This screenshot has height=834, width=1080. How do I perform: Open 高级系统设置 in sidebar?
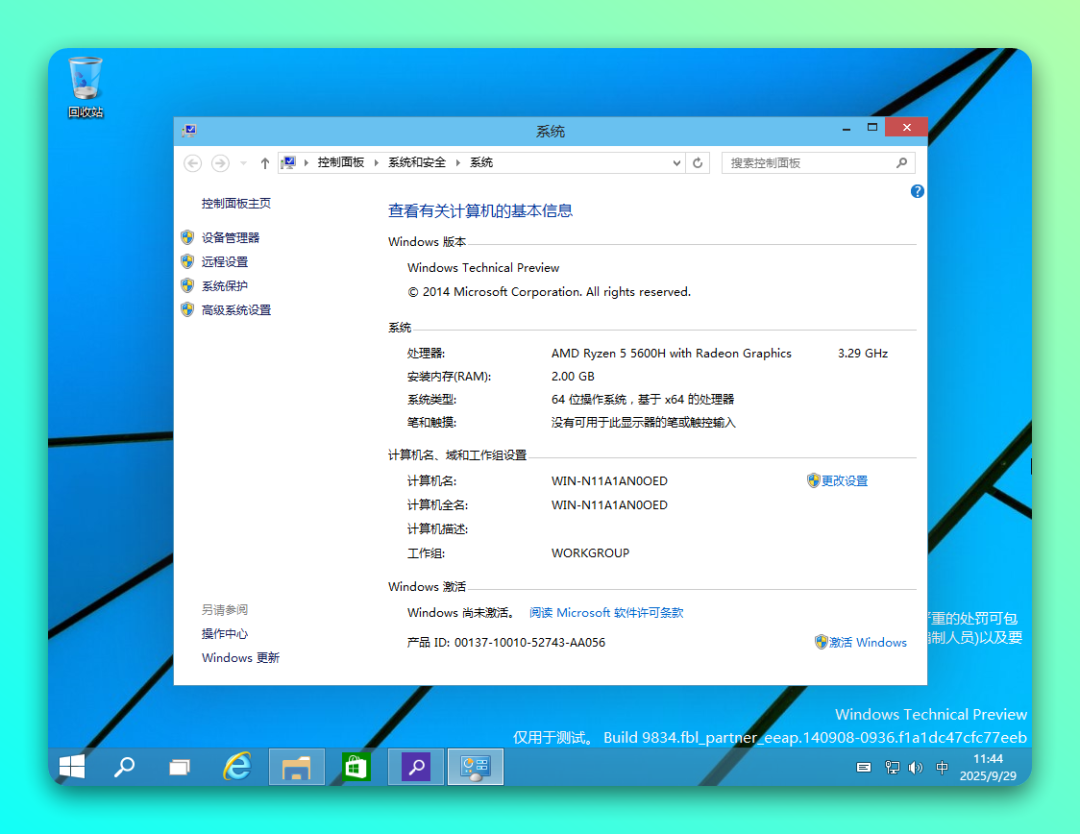tap(236, 310)
